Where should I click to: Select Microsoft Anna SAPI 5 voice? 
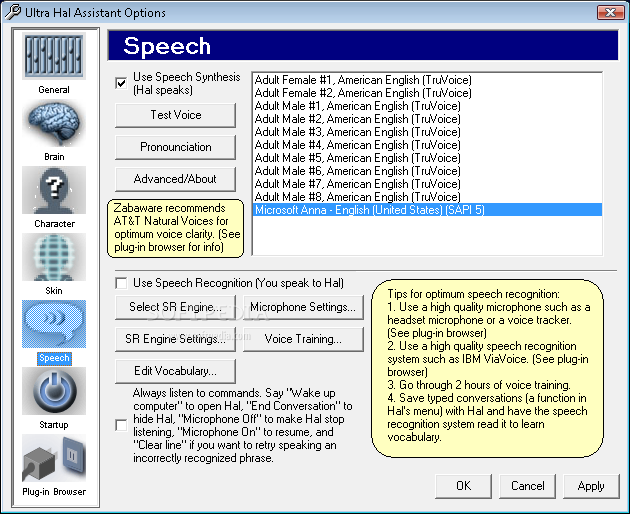[x=427, y=210]
